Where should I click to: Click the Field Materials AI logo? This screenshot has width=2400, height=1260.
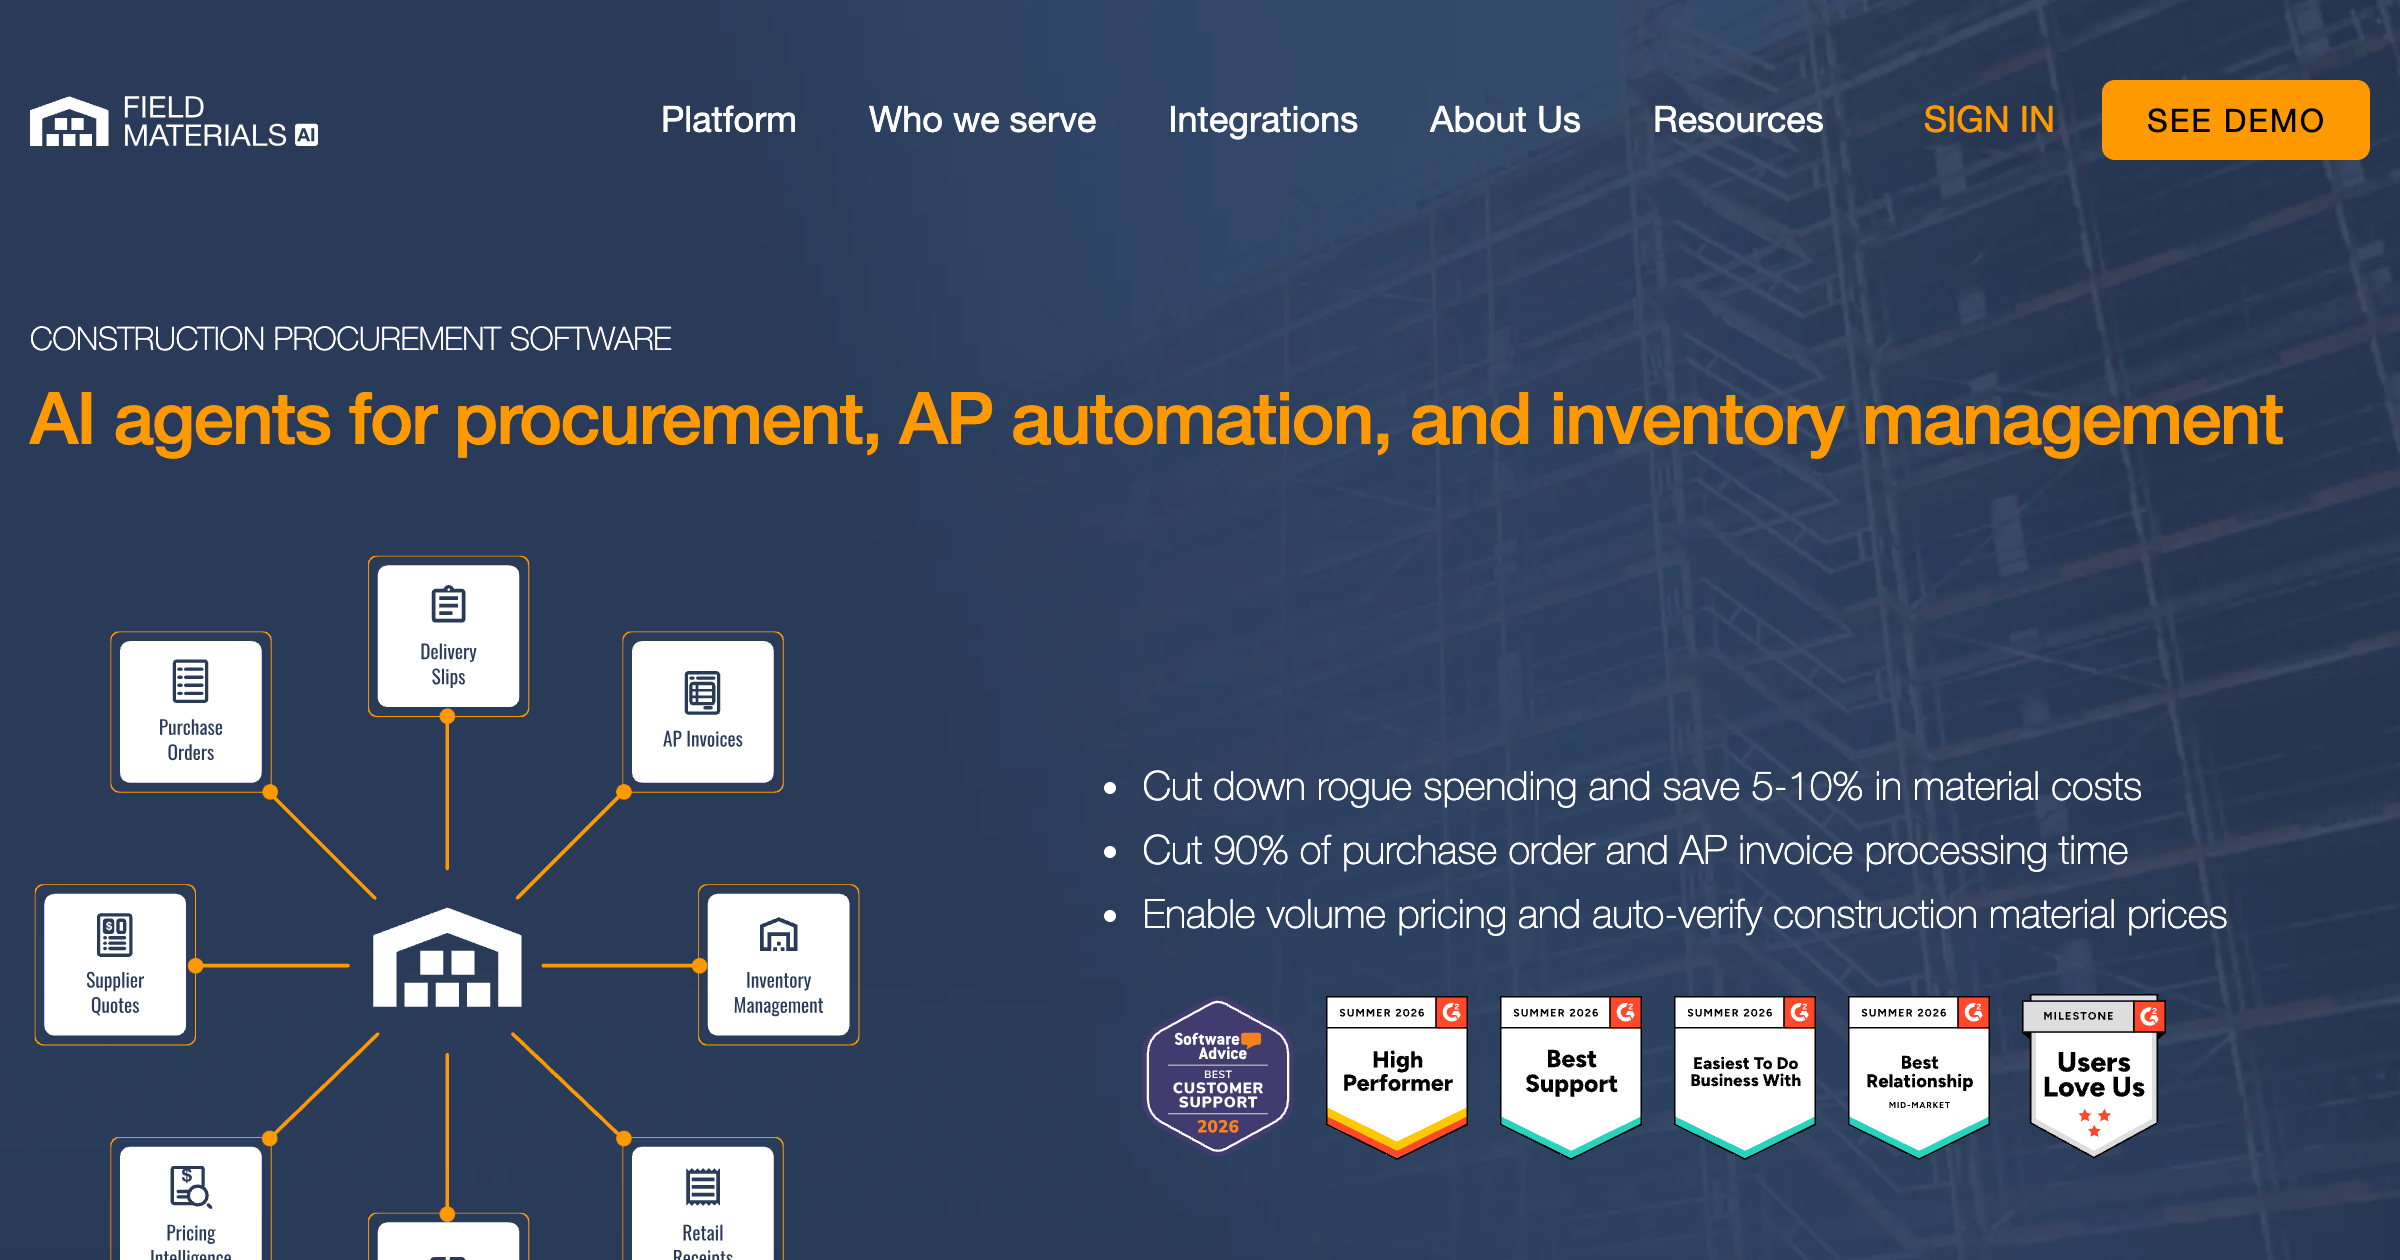tap(174, 121)
